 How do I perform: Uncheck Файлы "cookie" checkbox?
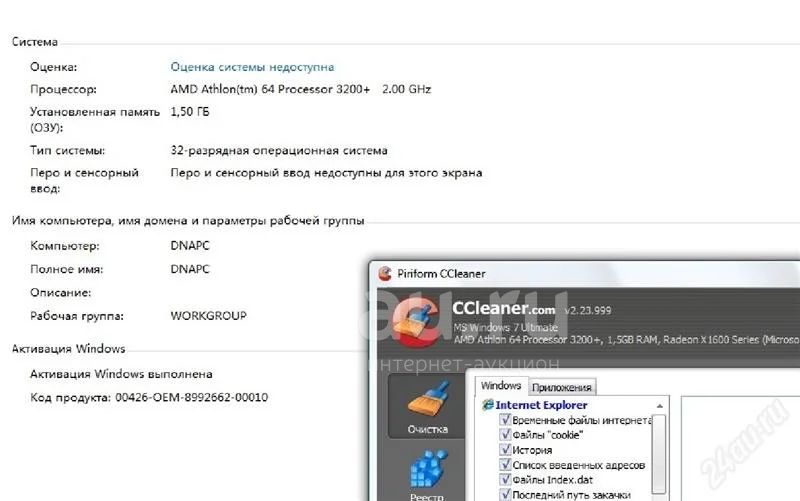505,435
